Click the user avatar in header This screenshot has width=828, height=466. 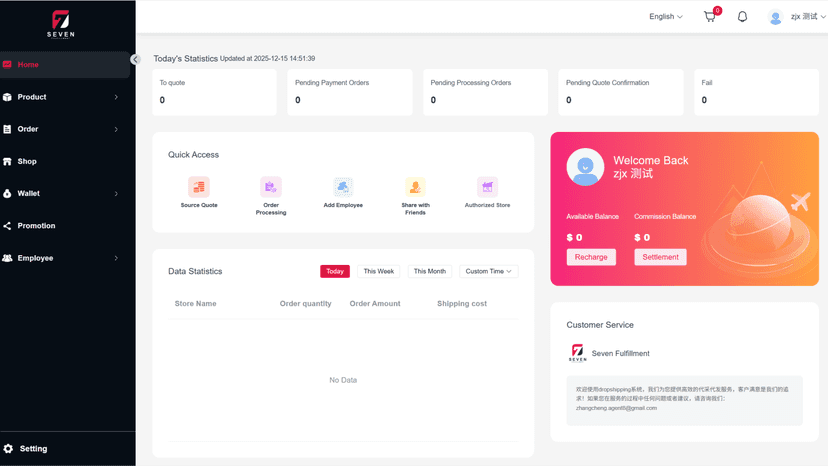coord(775,17)
